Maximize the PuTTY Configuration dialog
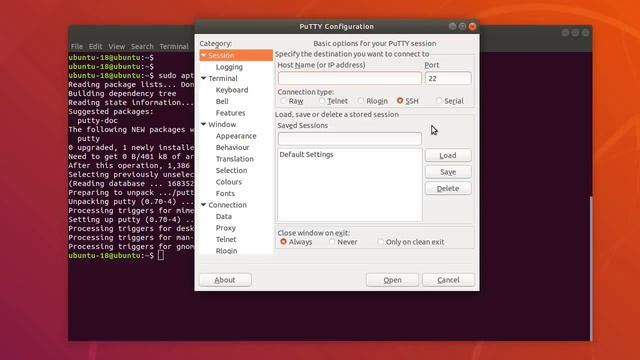The height and width of the screenshot is (360, 640). tap(462, 26)
